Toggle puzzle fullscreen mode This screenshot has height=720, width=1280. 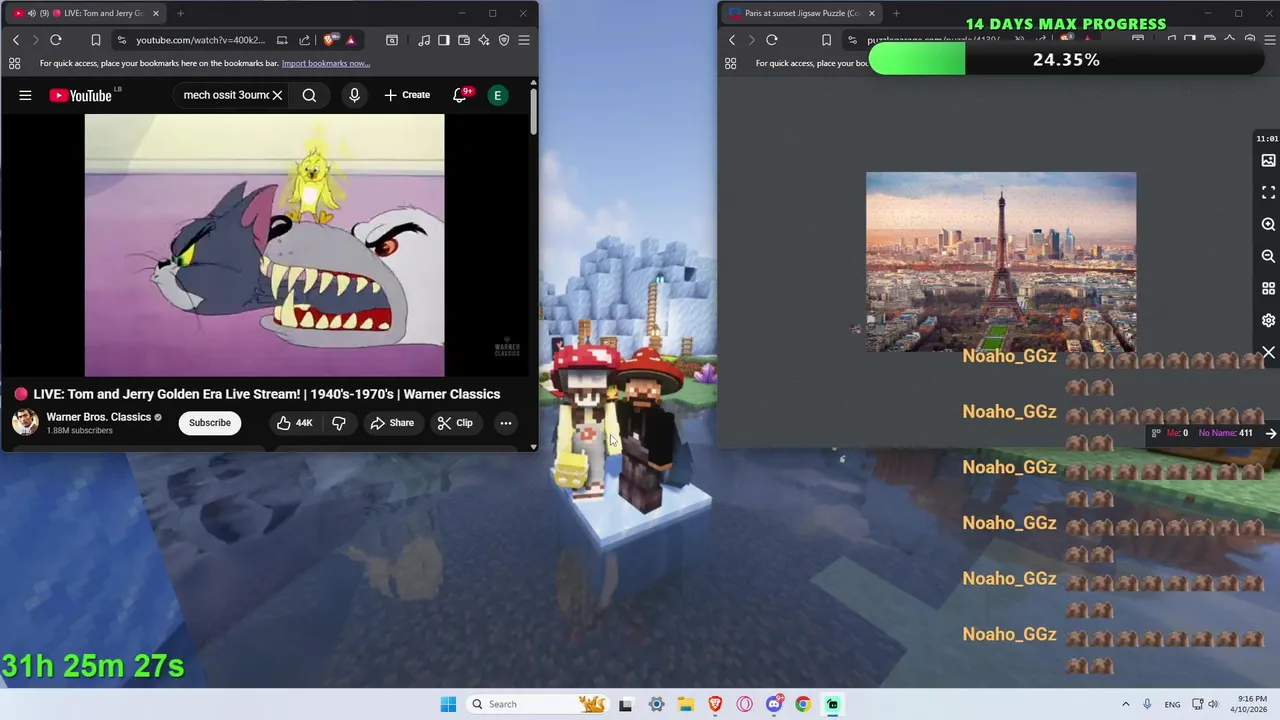tap(1268, 192)
